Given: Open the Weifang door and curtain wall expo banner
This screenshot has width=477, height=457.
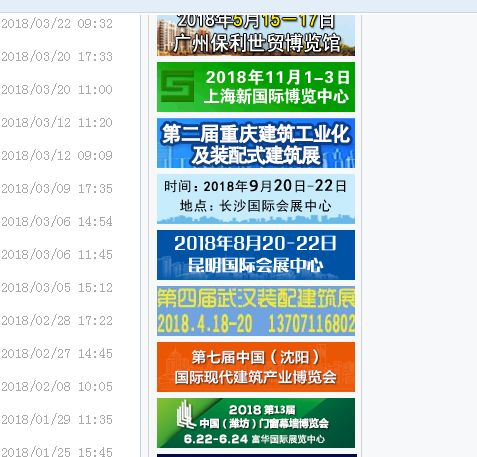Looking at the screenshot, I should point(256,423).
